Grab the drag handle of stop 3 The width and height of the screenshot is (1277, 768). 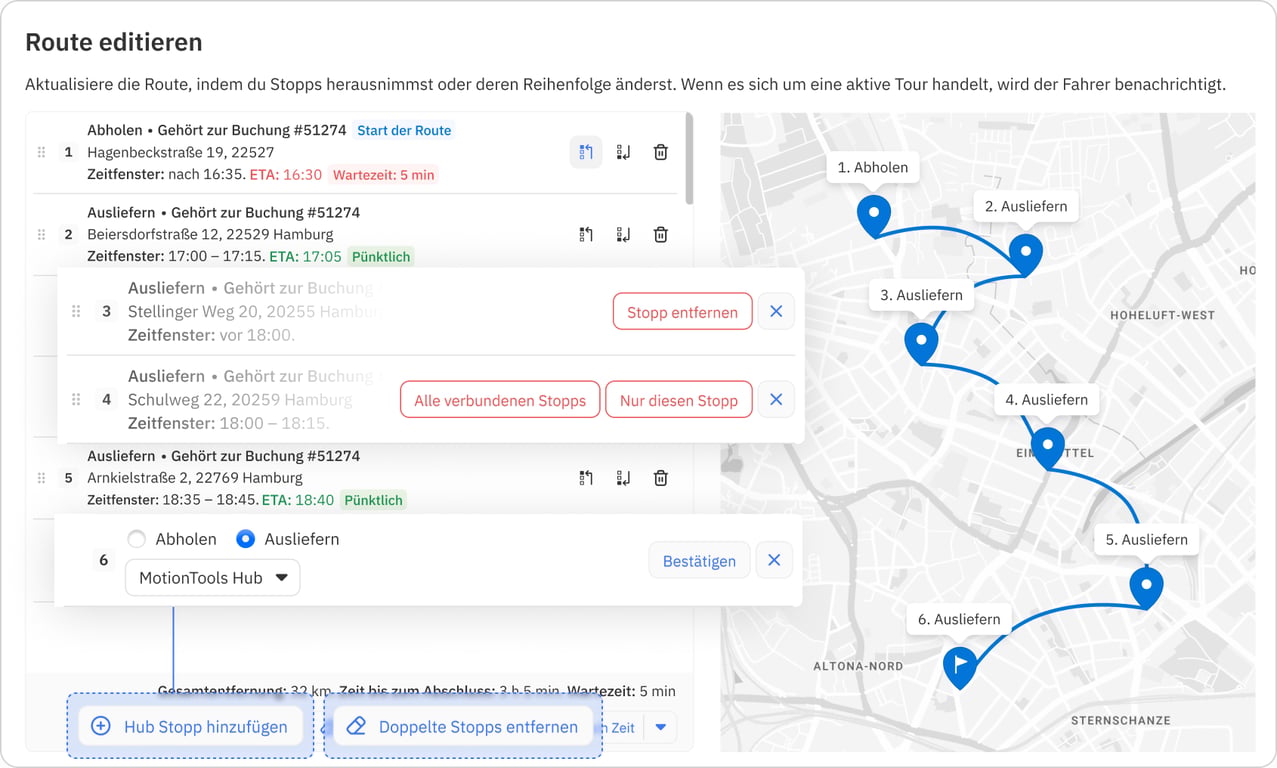(76, 311)
